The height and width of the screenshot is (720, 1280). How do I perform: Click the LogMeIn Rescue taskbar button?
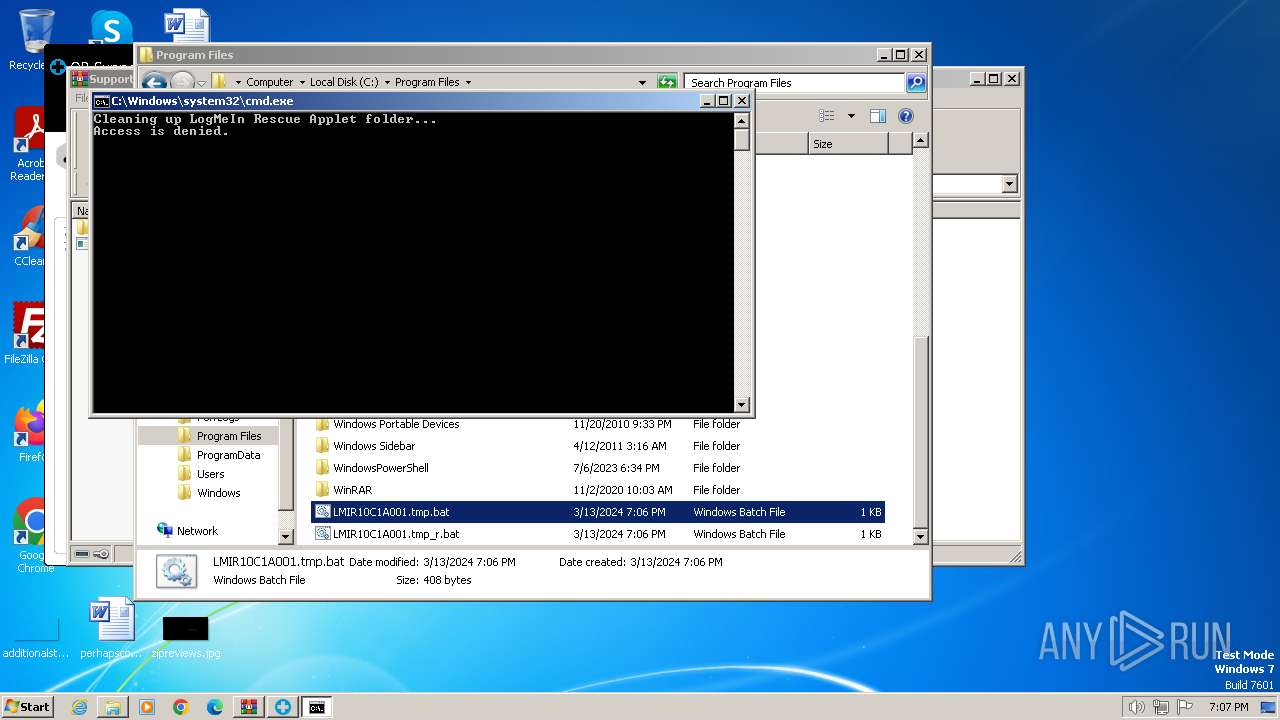pos(283,707)
